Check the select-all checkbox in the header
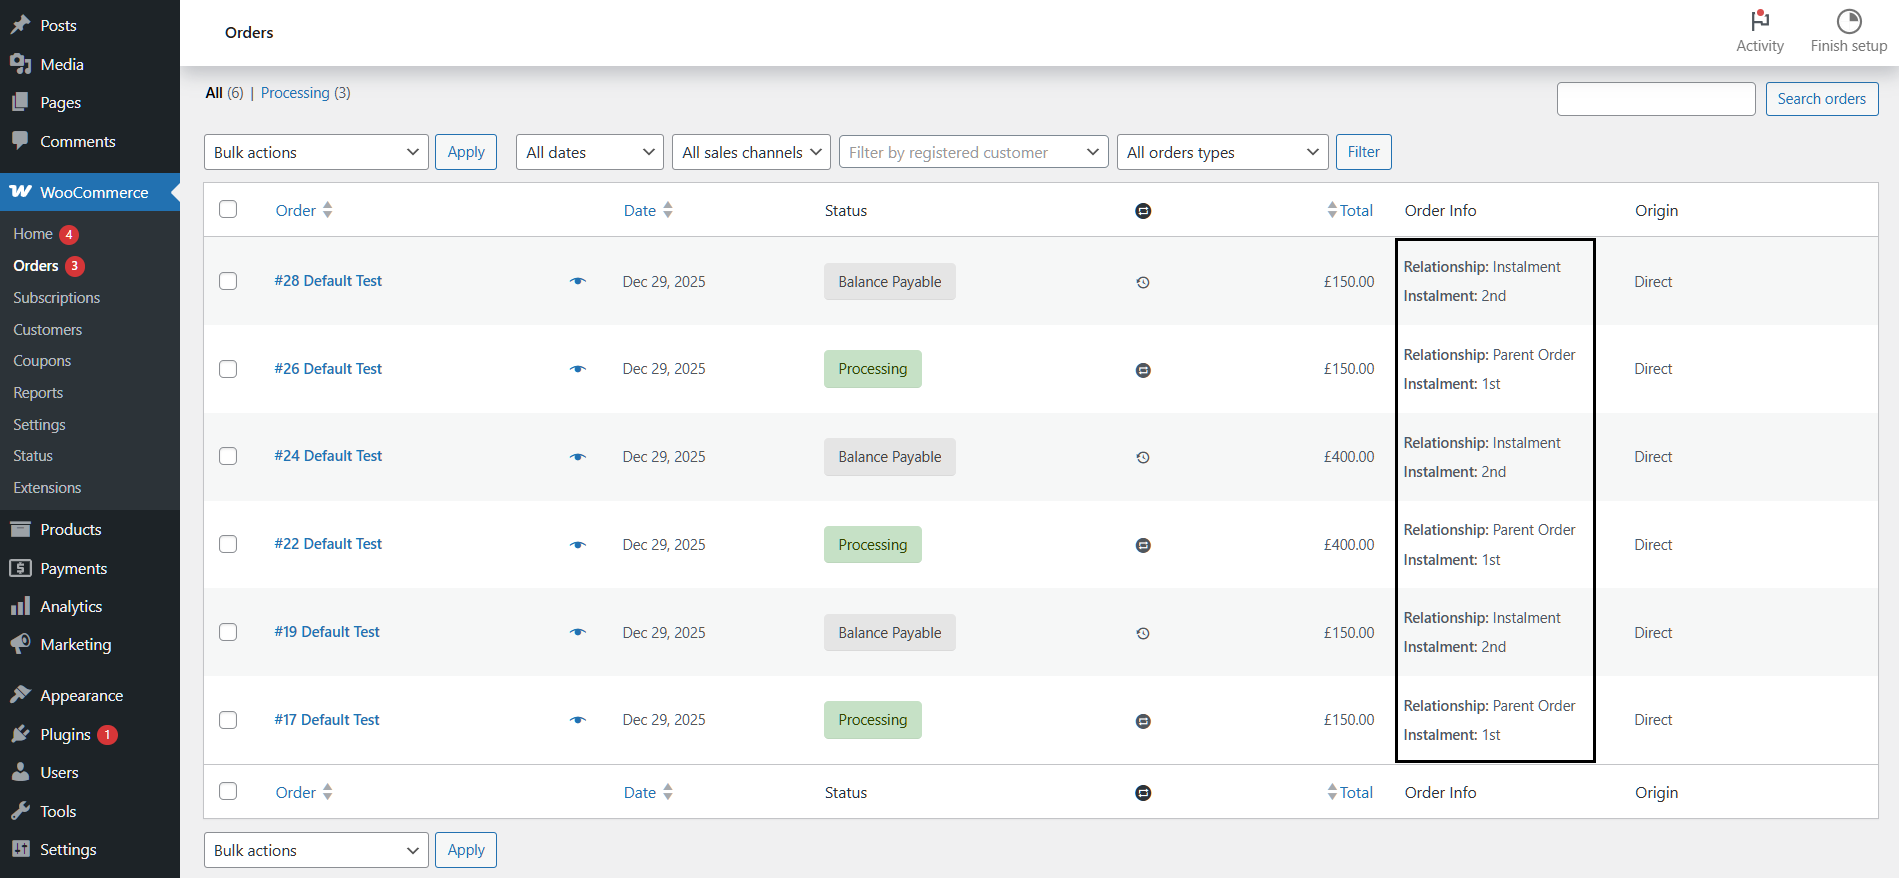The height and width of the screenshot is (878, 1899). point(228,209)
